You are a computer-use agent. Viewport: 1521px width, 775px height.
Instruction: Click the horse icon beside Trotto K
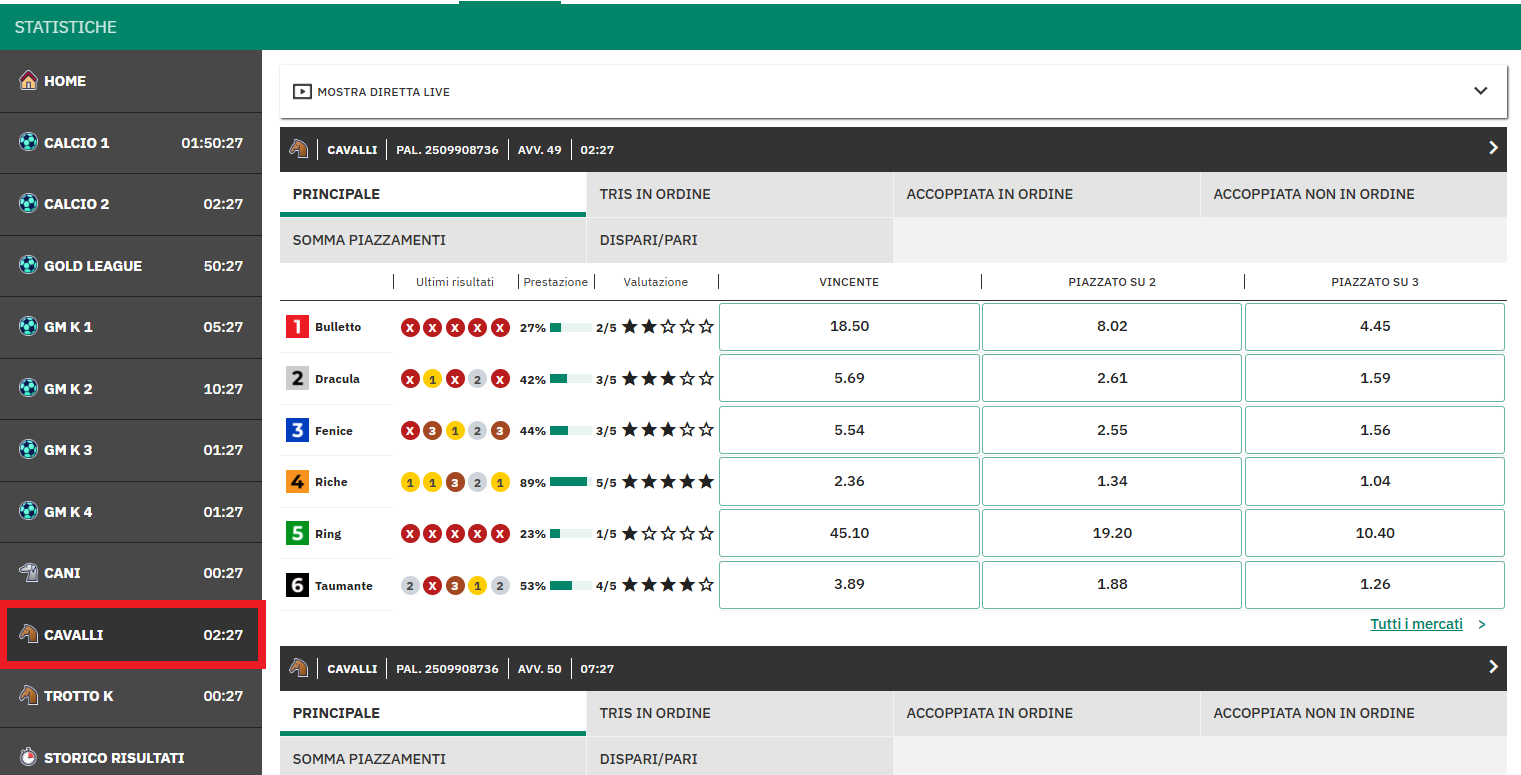click(28, 696)
